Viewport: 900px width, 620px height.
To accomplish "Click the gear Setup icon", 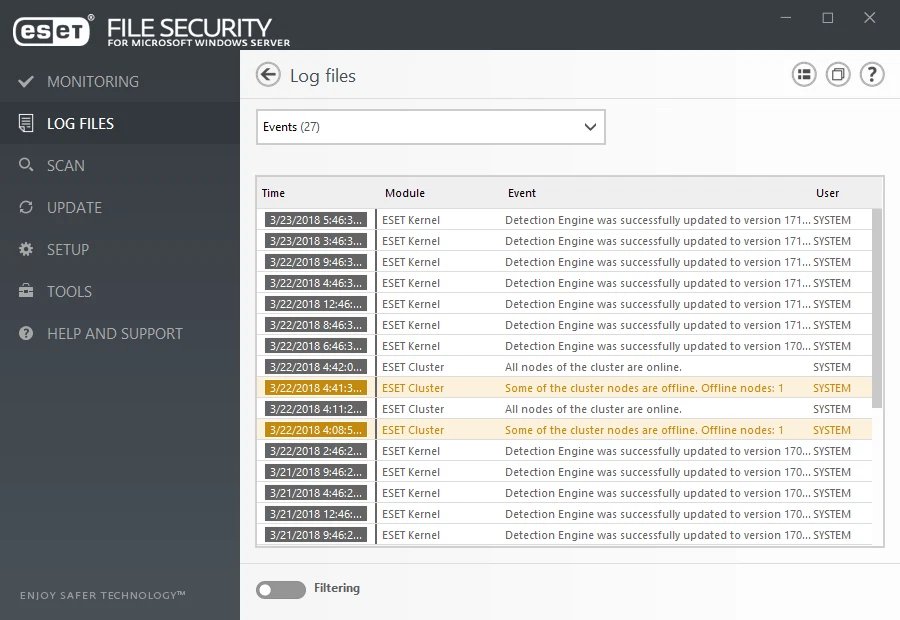I will [26, 249].
